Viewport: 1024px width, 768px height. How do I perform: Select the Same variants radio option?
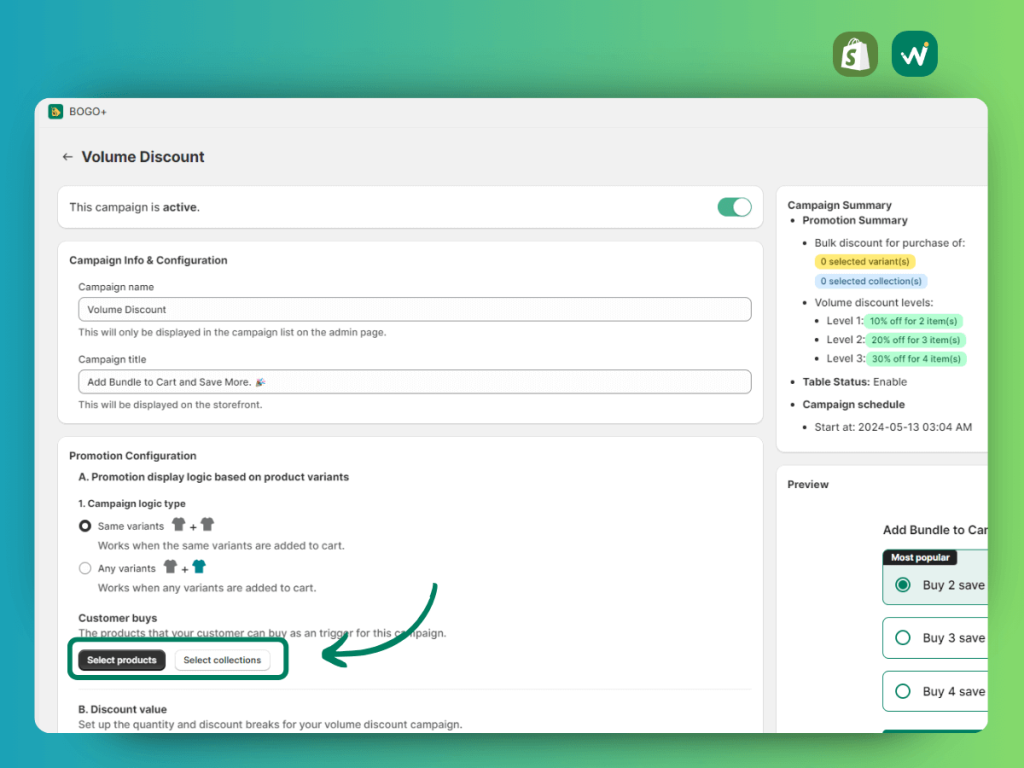click(x=85, y=526)
